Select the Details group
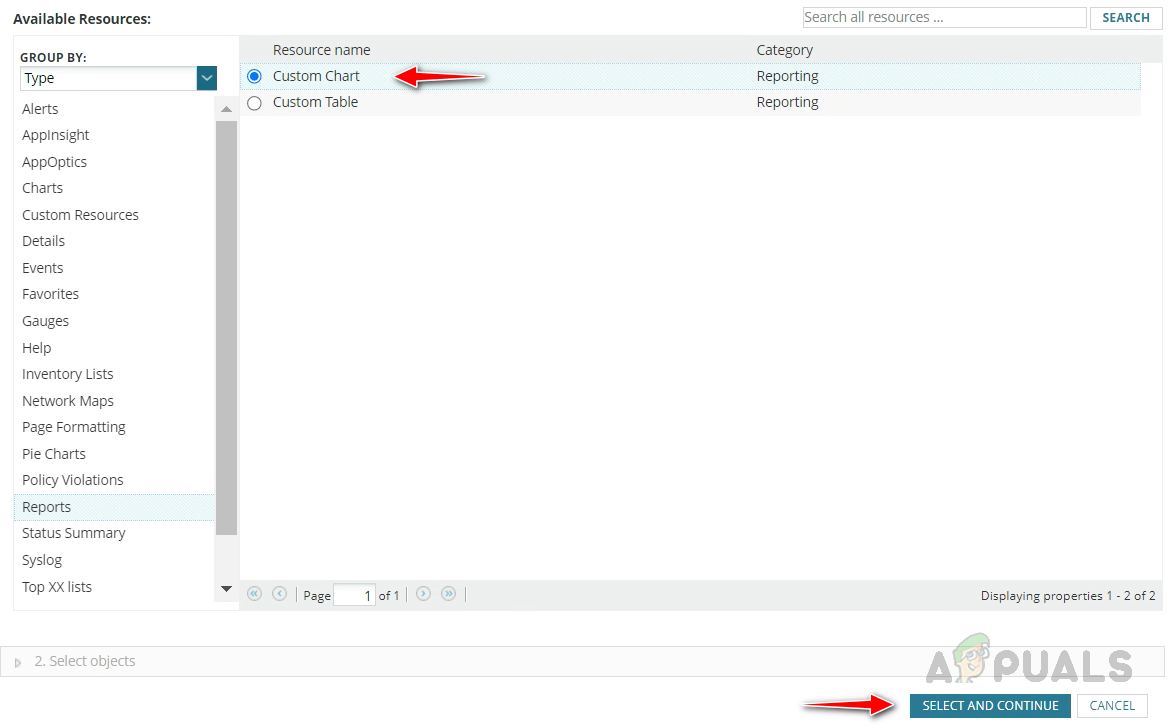The width and height of the screenshot is (1173, 728). pyautogui.click(x=43, y=242)
